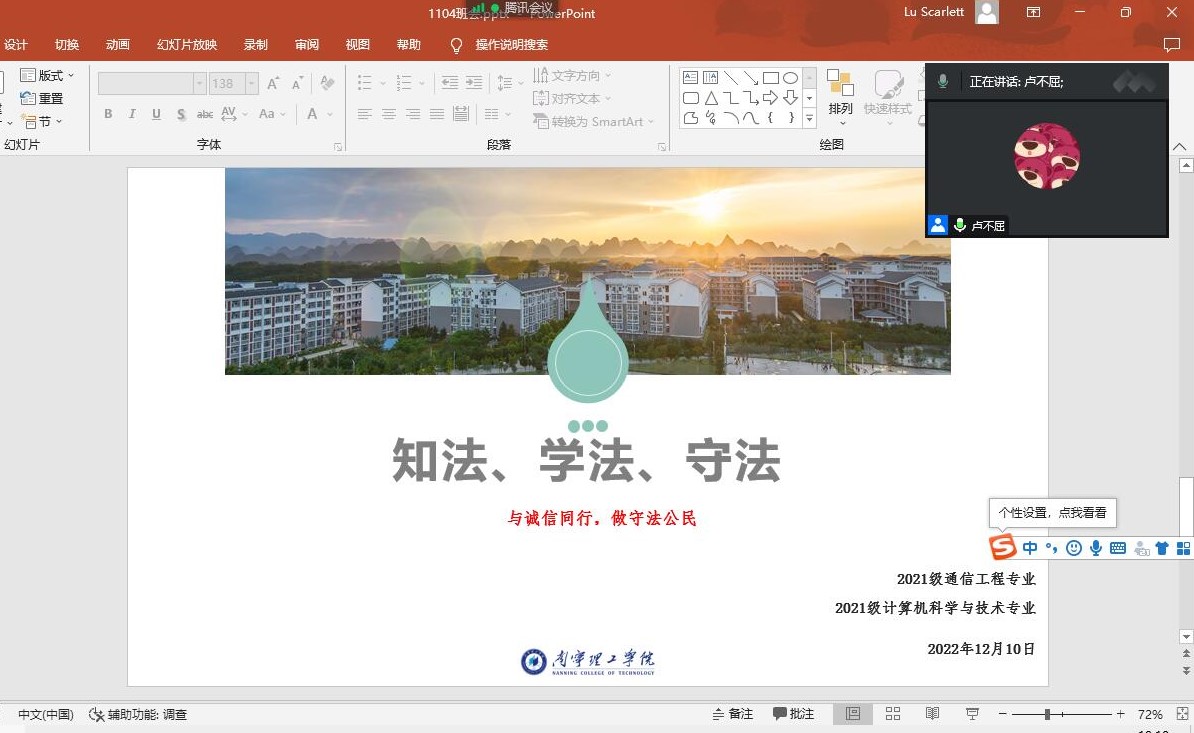
Task: Start the slideshow from status bar
Action: (971, 714)
